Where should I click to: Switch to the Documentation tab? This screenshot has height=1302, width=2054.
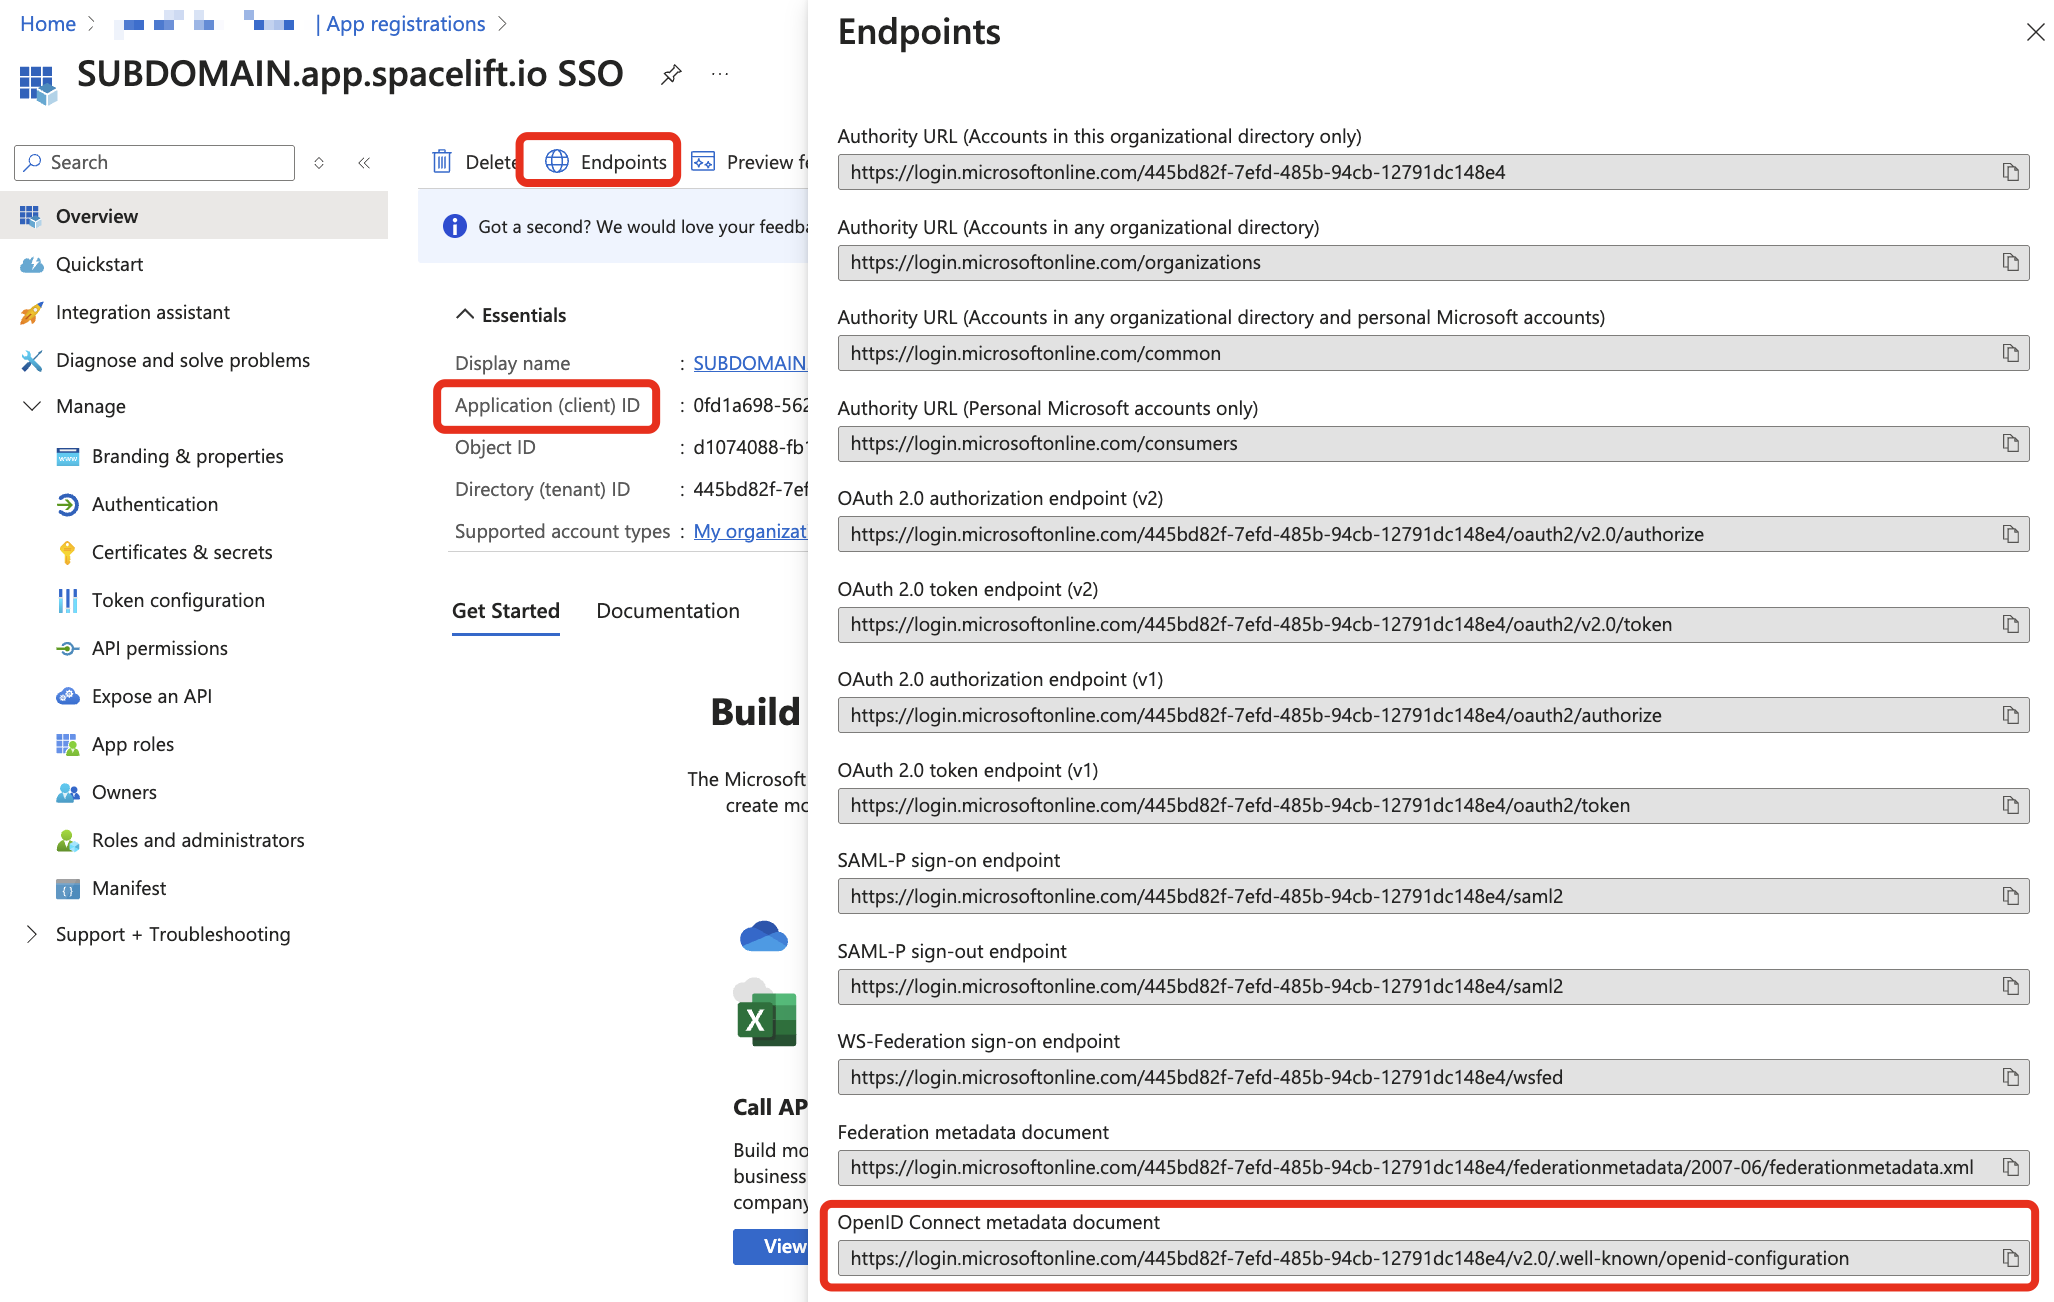tap(667, 611)
